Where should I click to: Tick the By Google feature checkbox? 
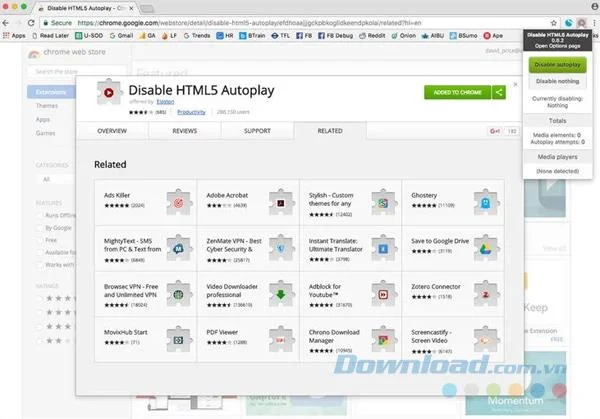pyautogui.click(x=39, y=228)
